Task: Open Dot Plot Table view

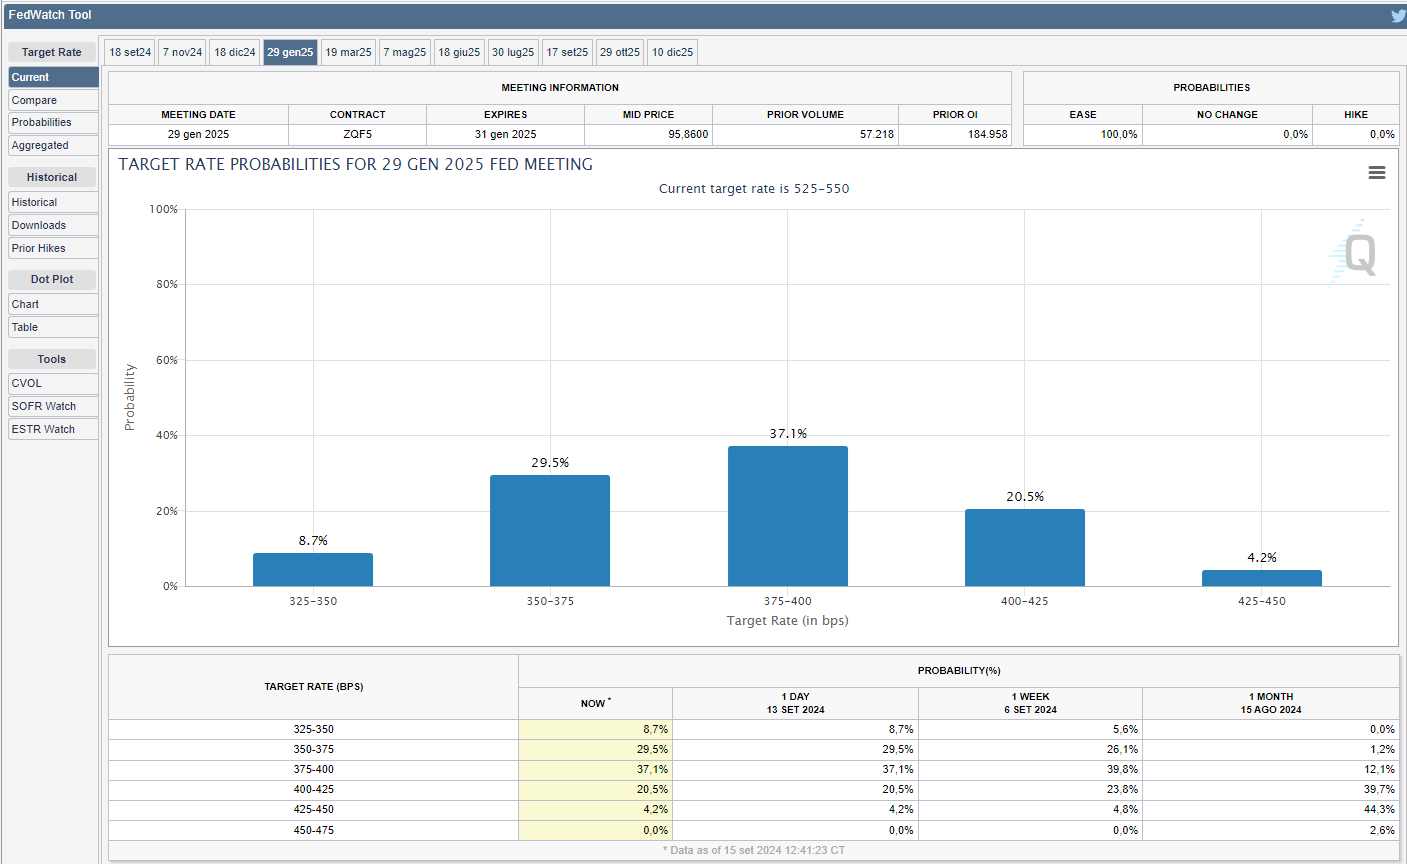Action: pos(53,327)
